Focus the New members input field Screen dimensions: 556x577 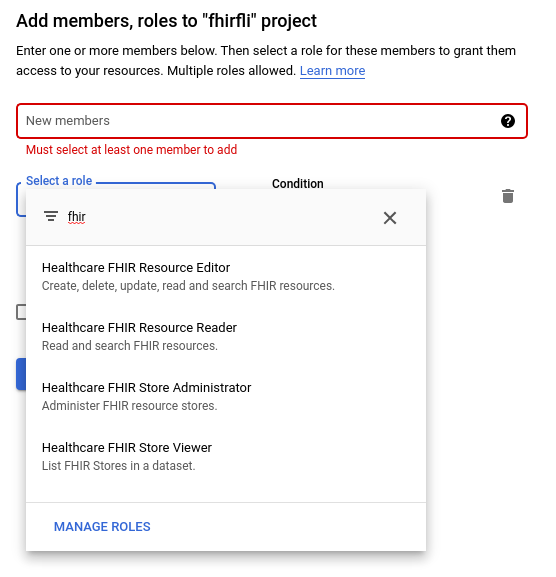click(x=272, y=121)
